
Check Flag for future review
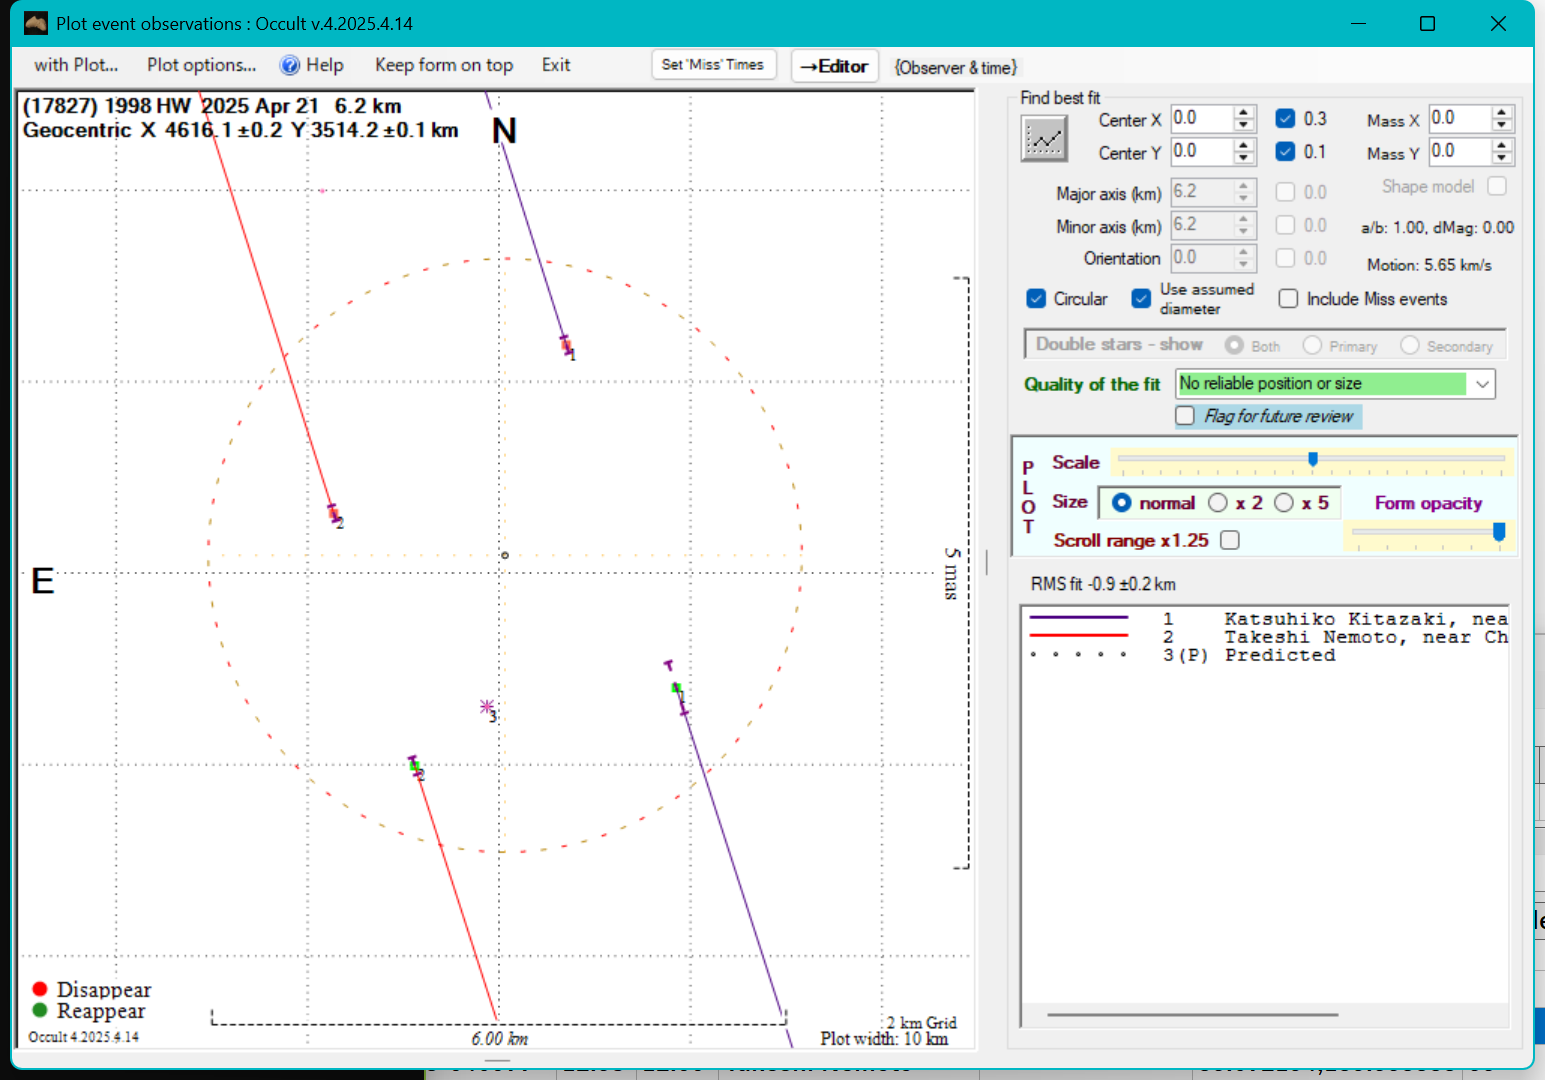click(x=1186, y=416)
